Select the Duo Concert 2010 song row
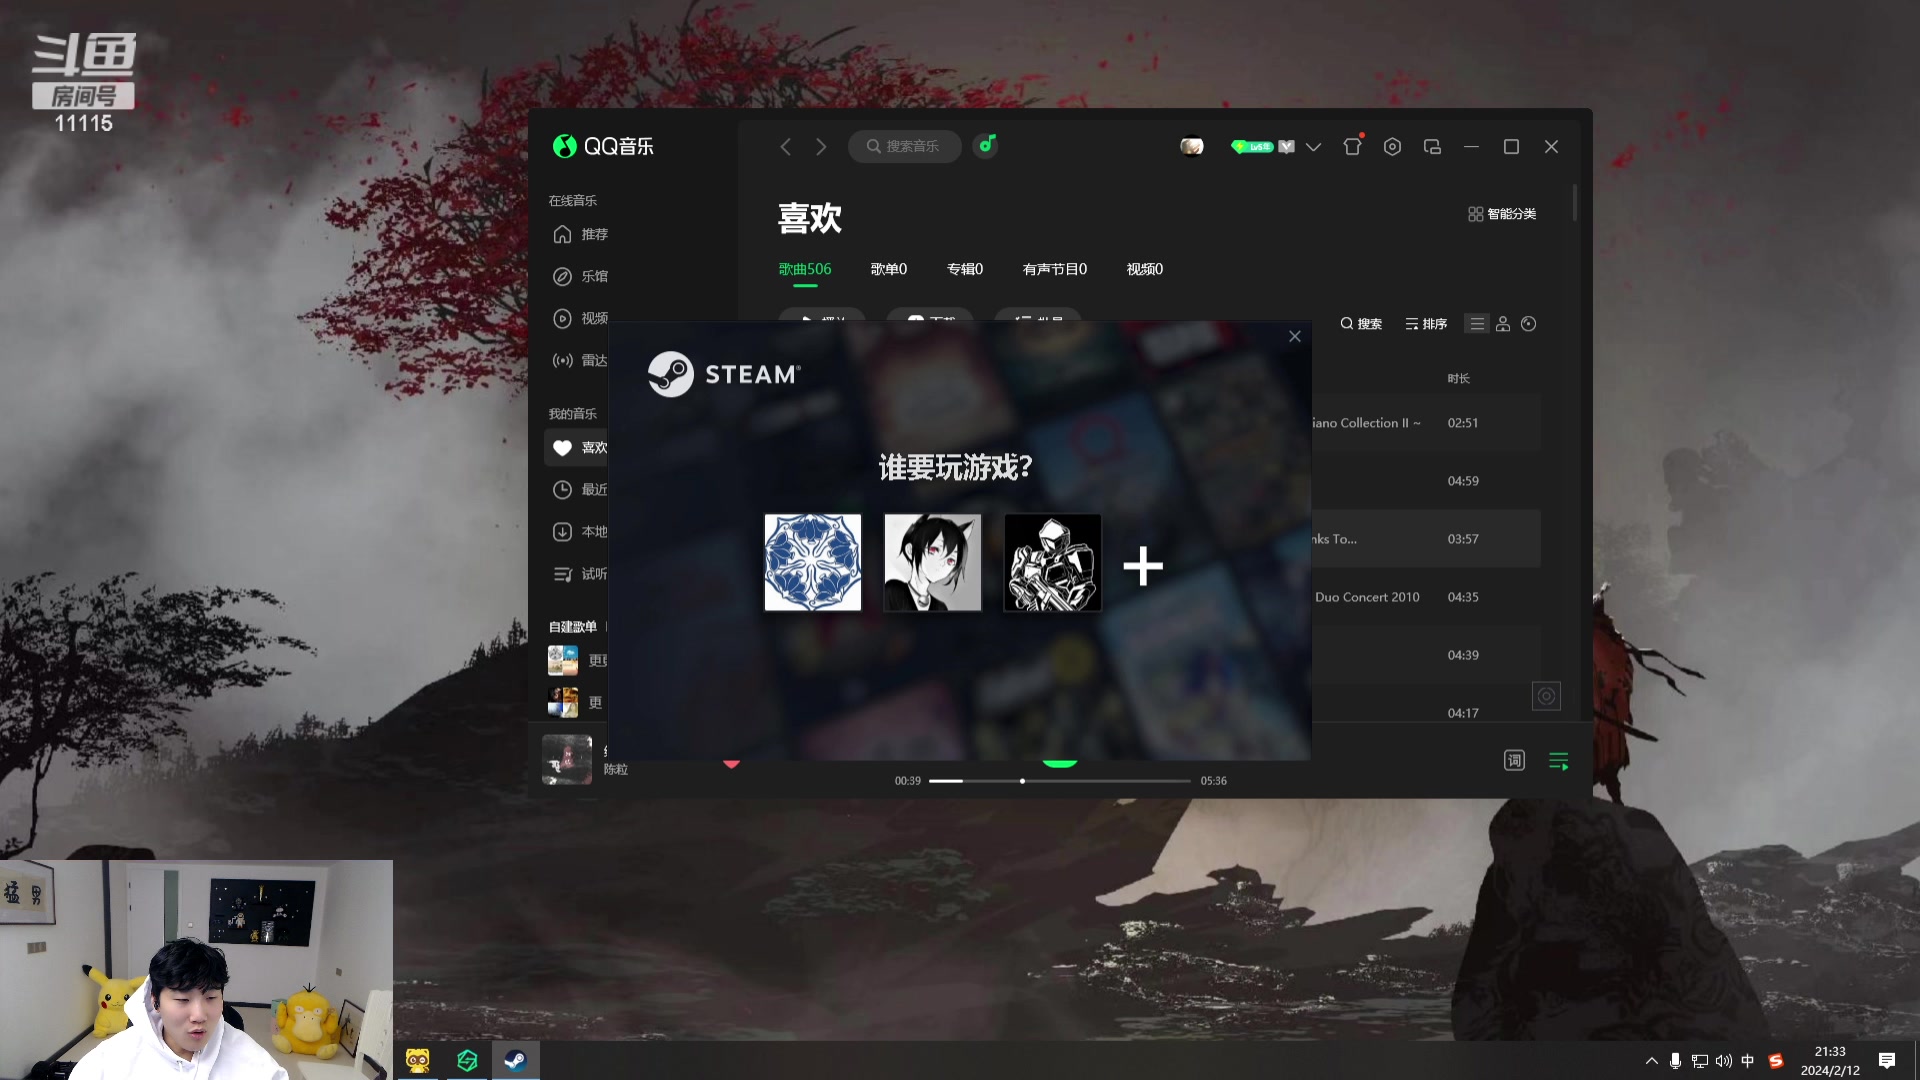 [x=1426, y=597]
